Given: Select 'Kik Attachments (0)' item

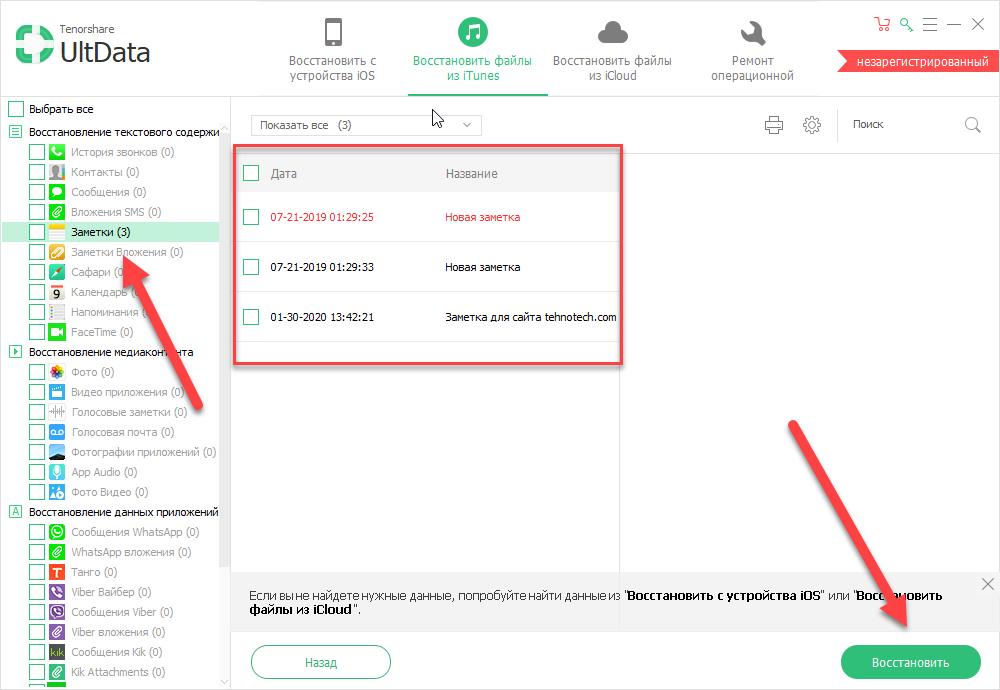Looking at the screenshot, I should 118,672.
